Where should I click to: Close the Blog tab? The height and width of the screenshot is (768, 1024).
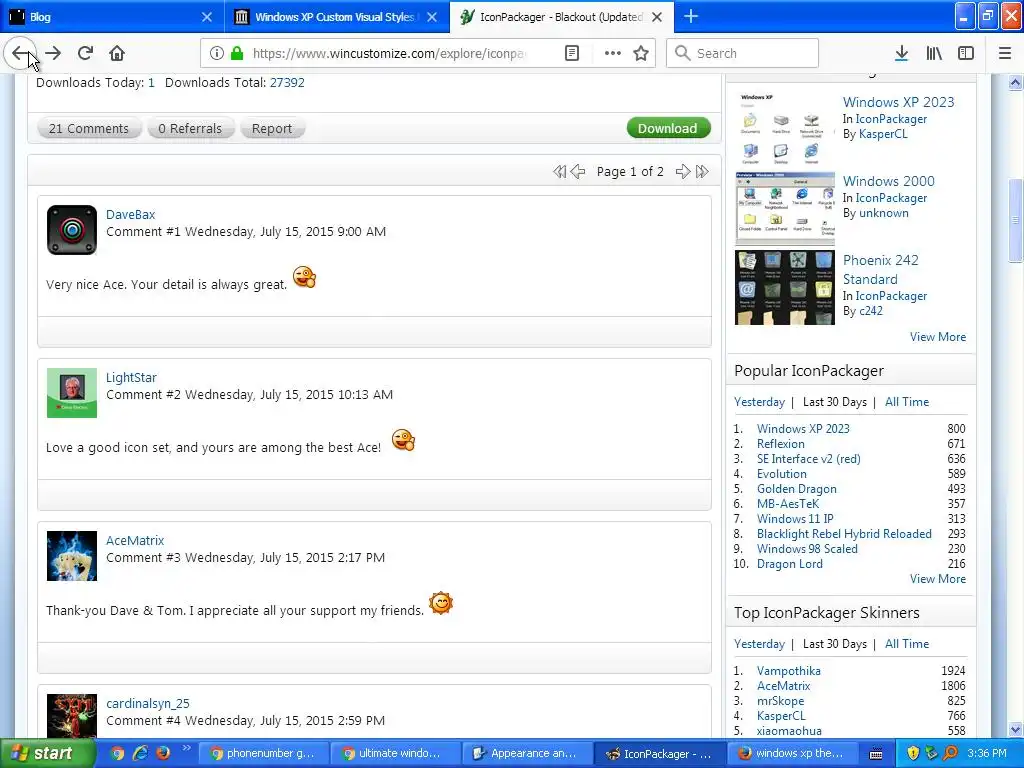click(206, 17)
